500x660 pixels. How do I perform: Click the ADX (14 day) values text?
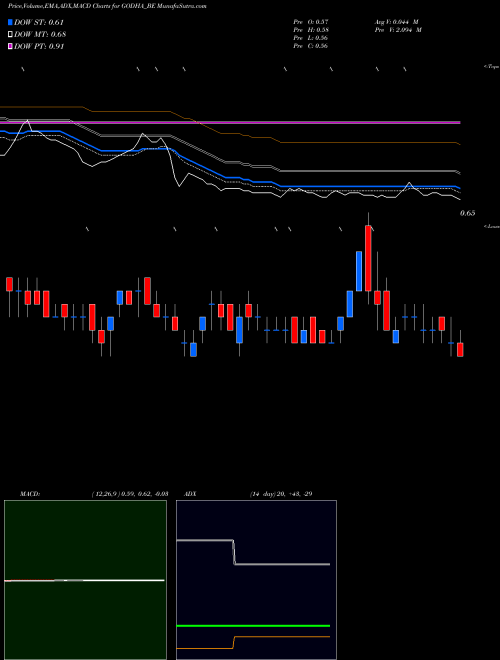(281, 494)
